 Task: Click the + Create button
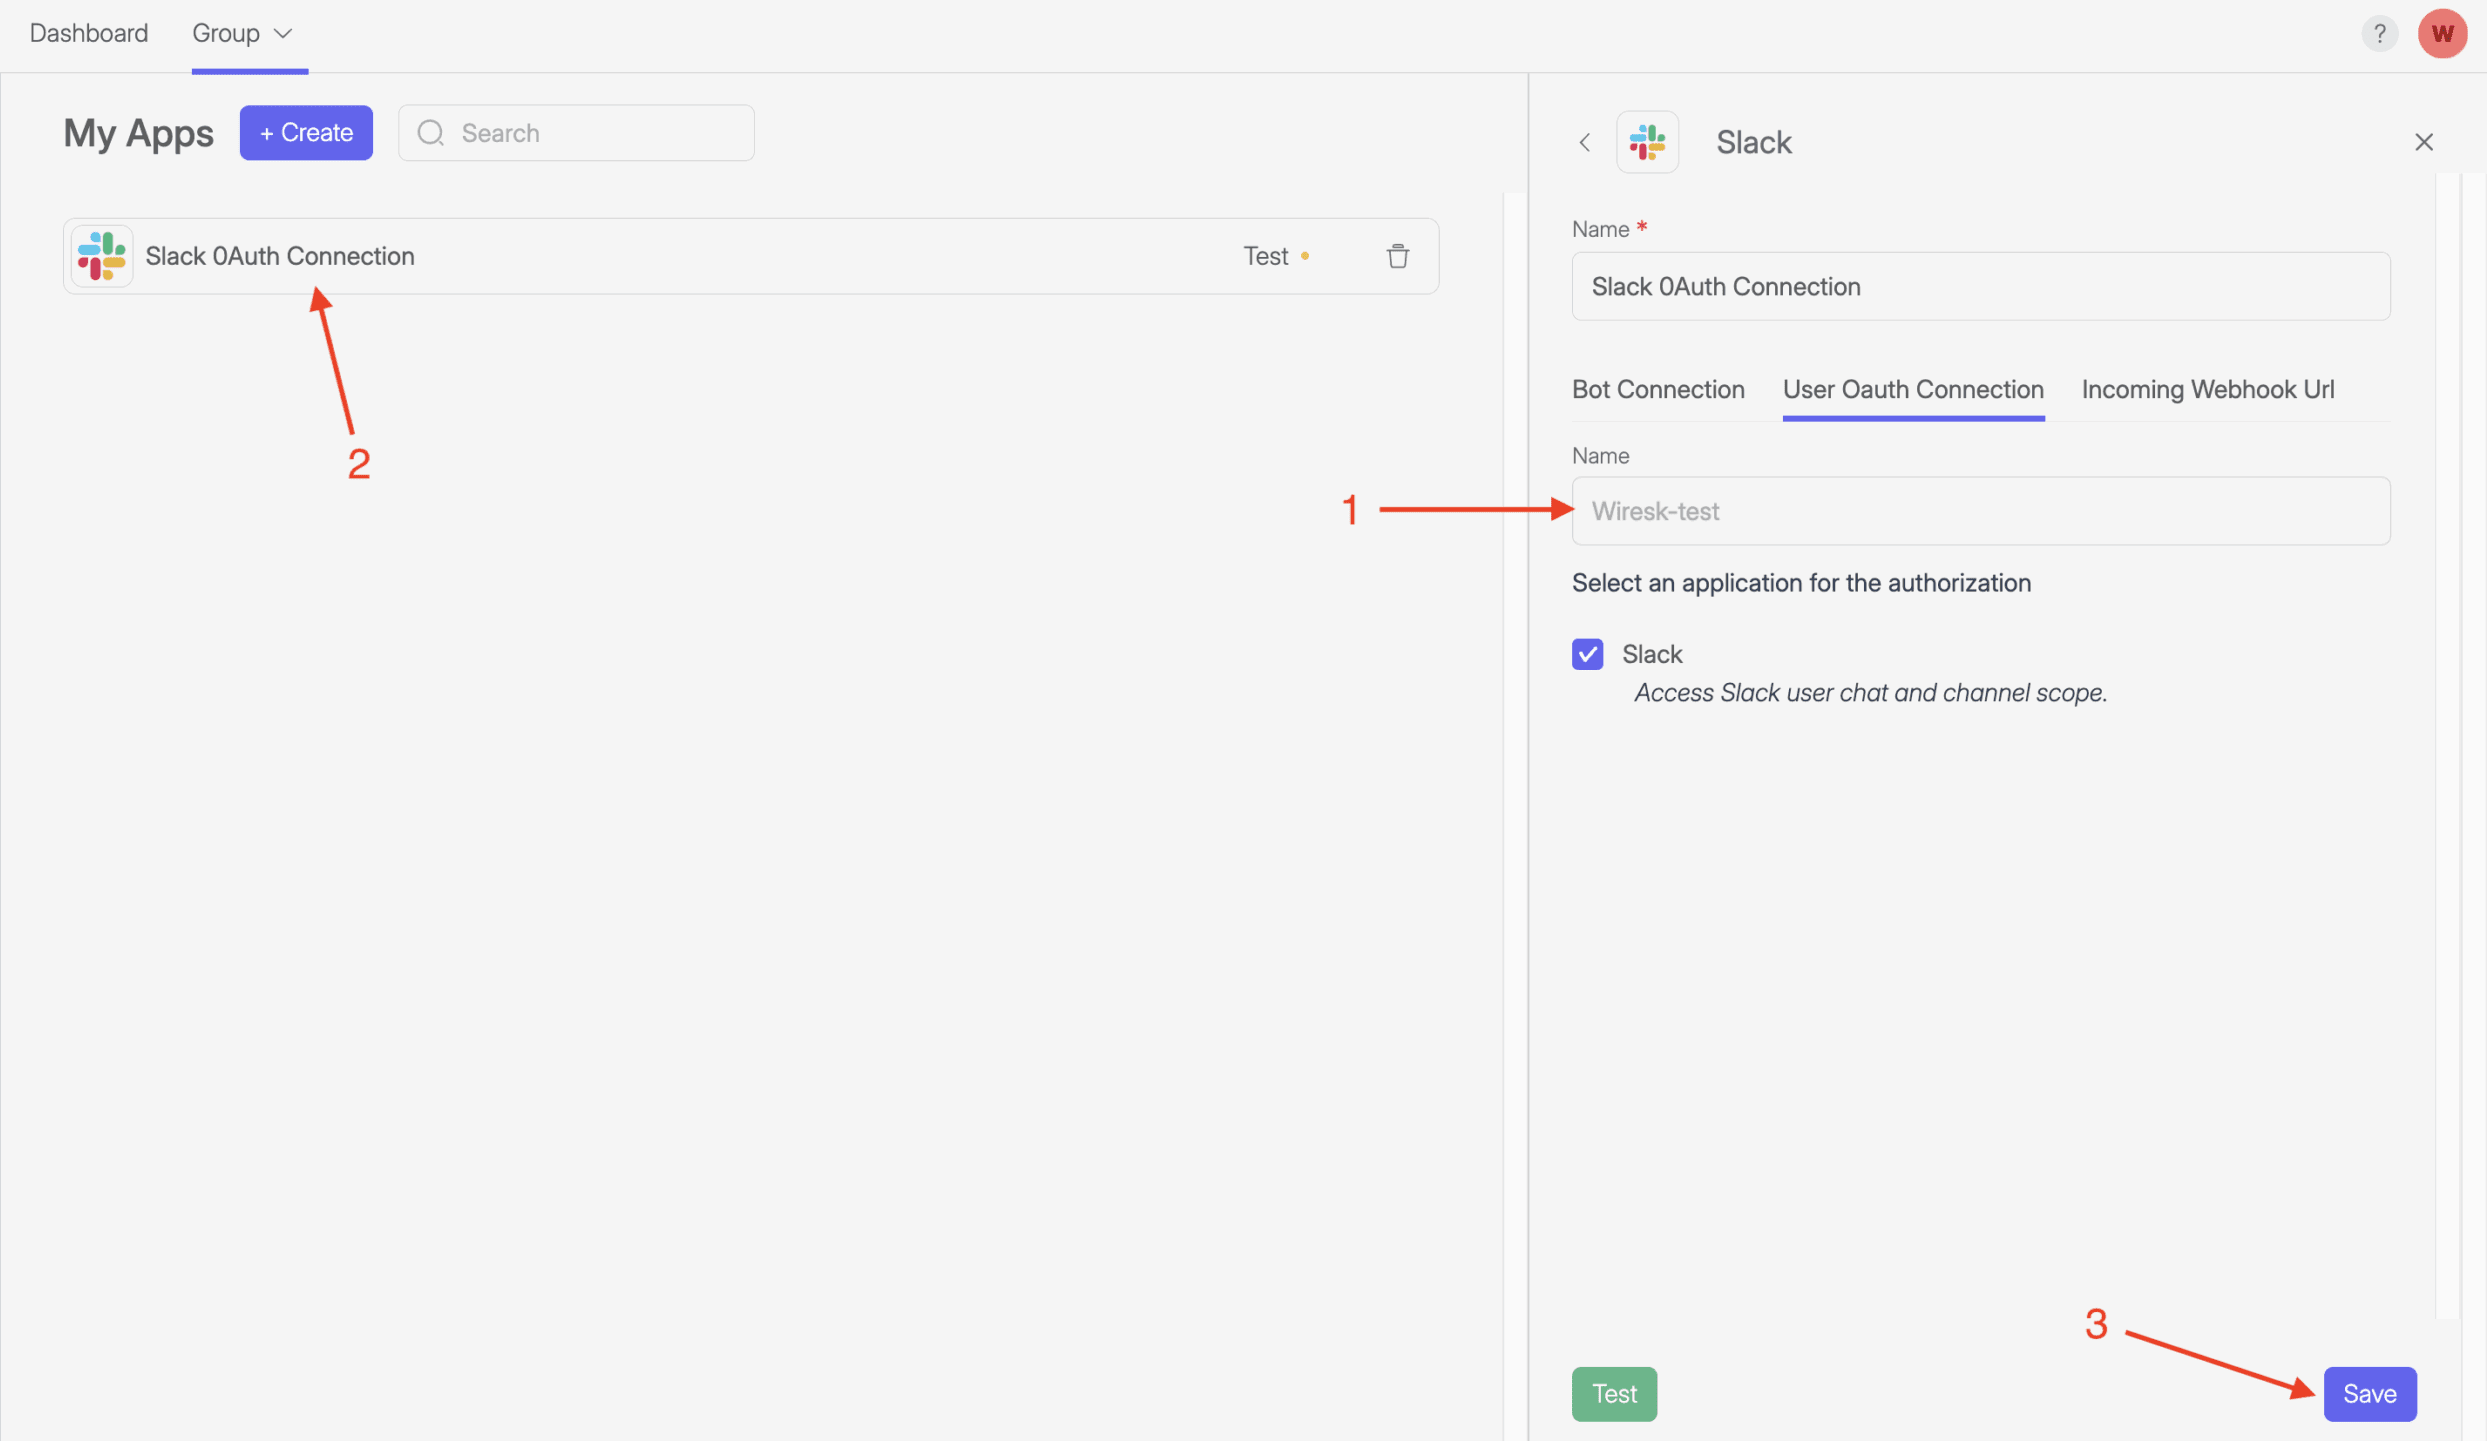306,133
